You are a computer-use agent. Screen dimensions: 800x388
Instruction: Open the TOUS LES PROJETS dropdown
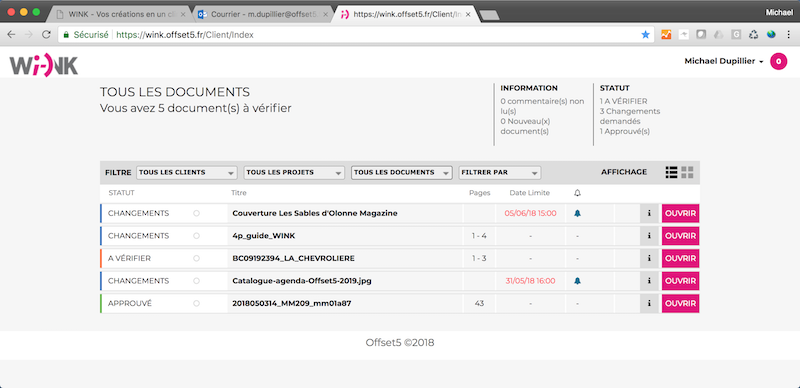pyautogui.click(x=294, y=173)
